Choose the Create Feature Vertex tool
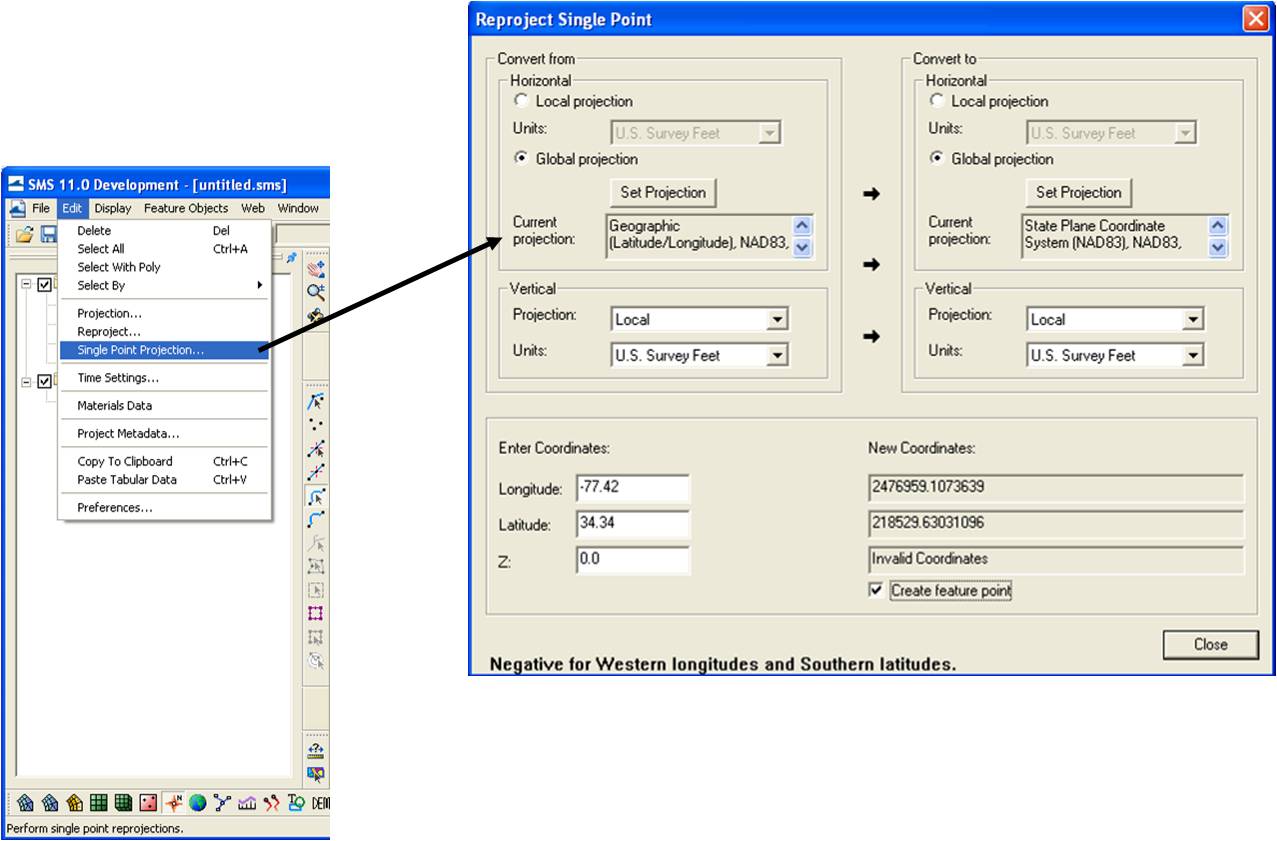Screen dimensions: 1277x841 pos(316,472)
